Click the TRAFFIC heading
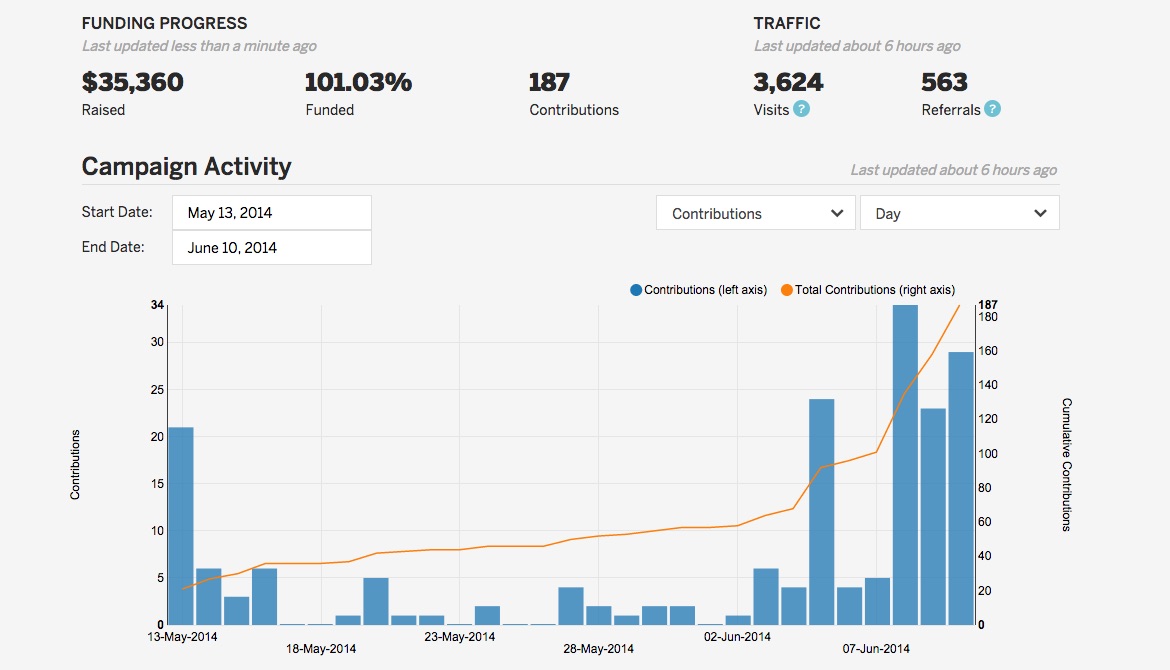Image resolution: width=1170 pixels, height=670 pixels. pyautogui.click(x=786, y=23)
